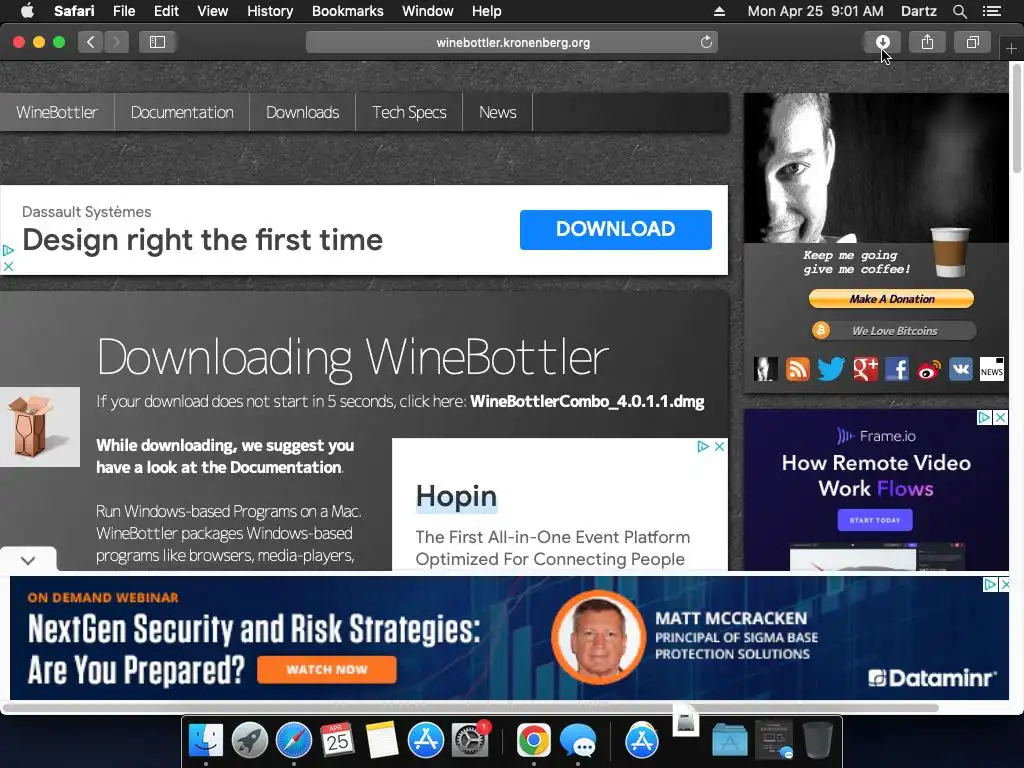Open the Safari application menu

(x=74, y=11)
